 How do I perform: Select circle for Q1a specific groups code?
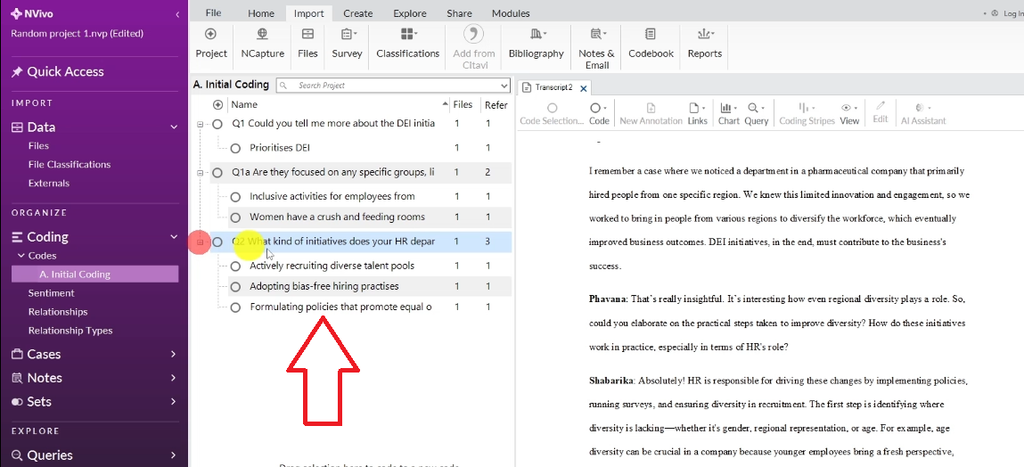(218, 172)
